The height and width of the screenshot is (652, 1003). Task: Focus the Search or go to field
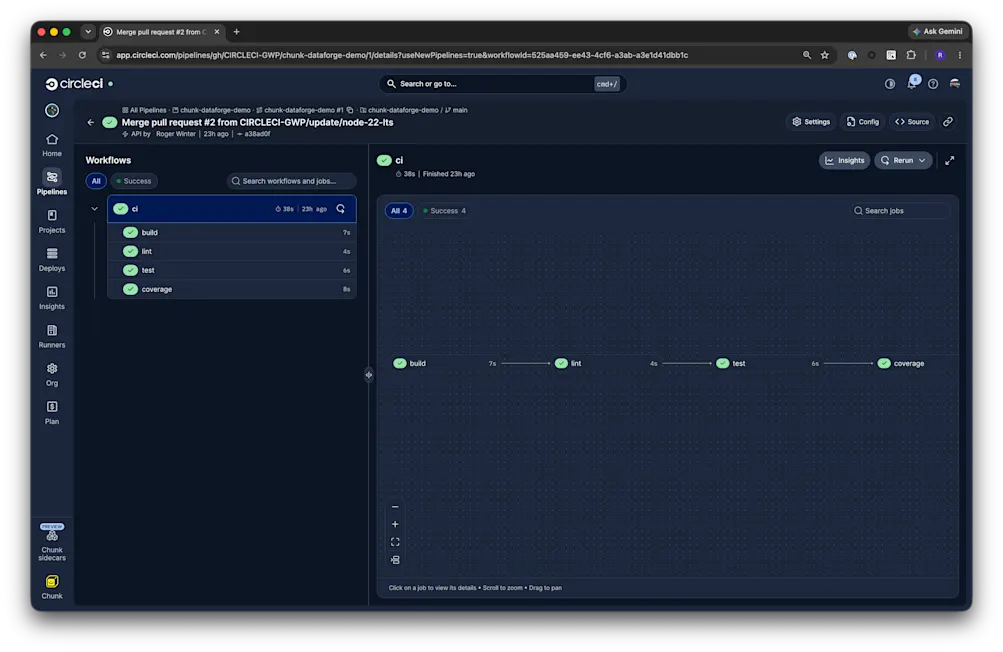pos(503,84)
